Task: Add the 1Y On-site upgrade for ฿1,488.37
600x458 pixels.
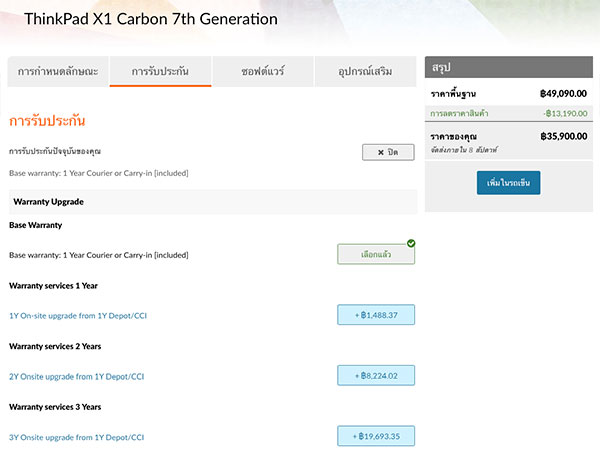Action: pos(376,315)
